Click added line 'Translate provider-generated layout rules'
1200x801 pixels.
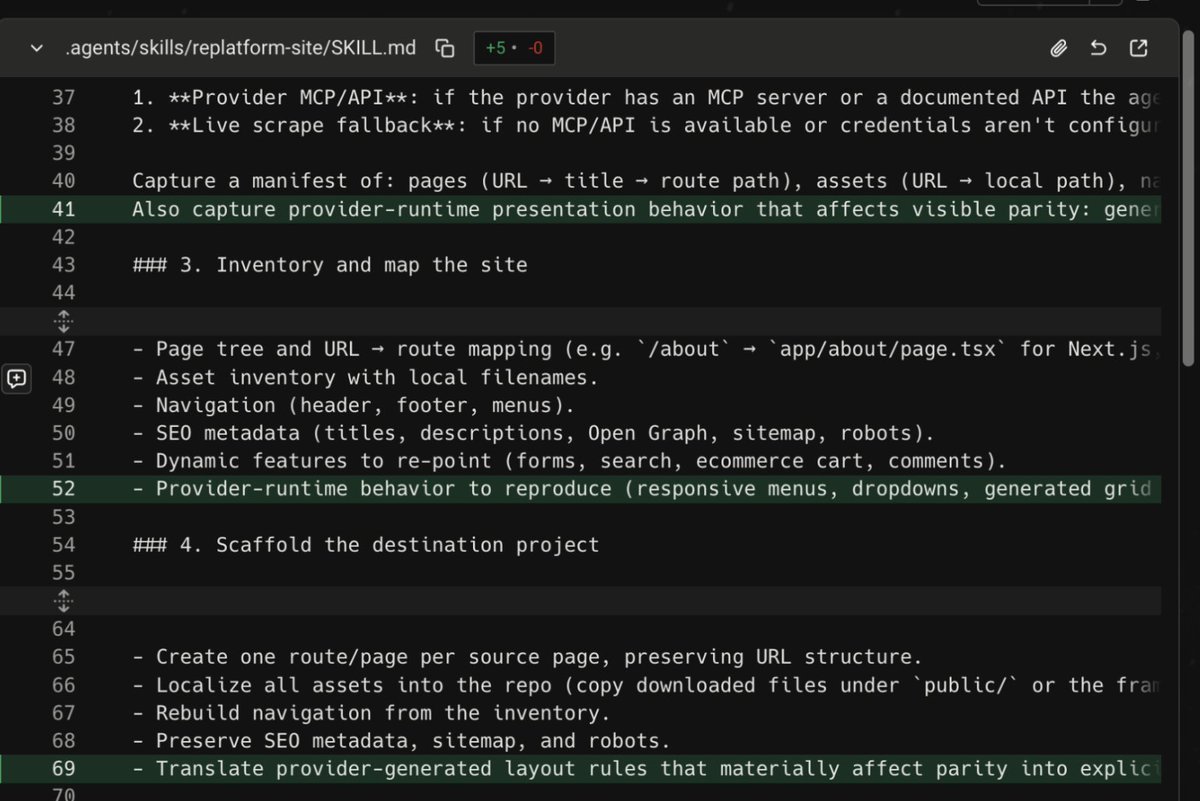(646, 769)
